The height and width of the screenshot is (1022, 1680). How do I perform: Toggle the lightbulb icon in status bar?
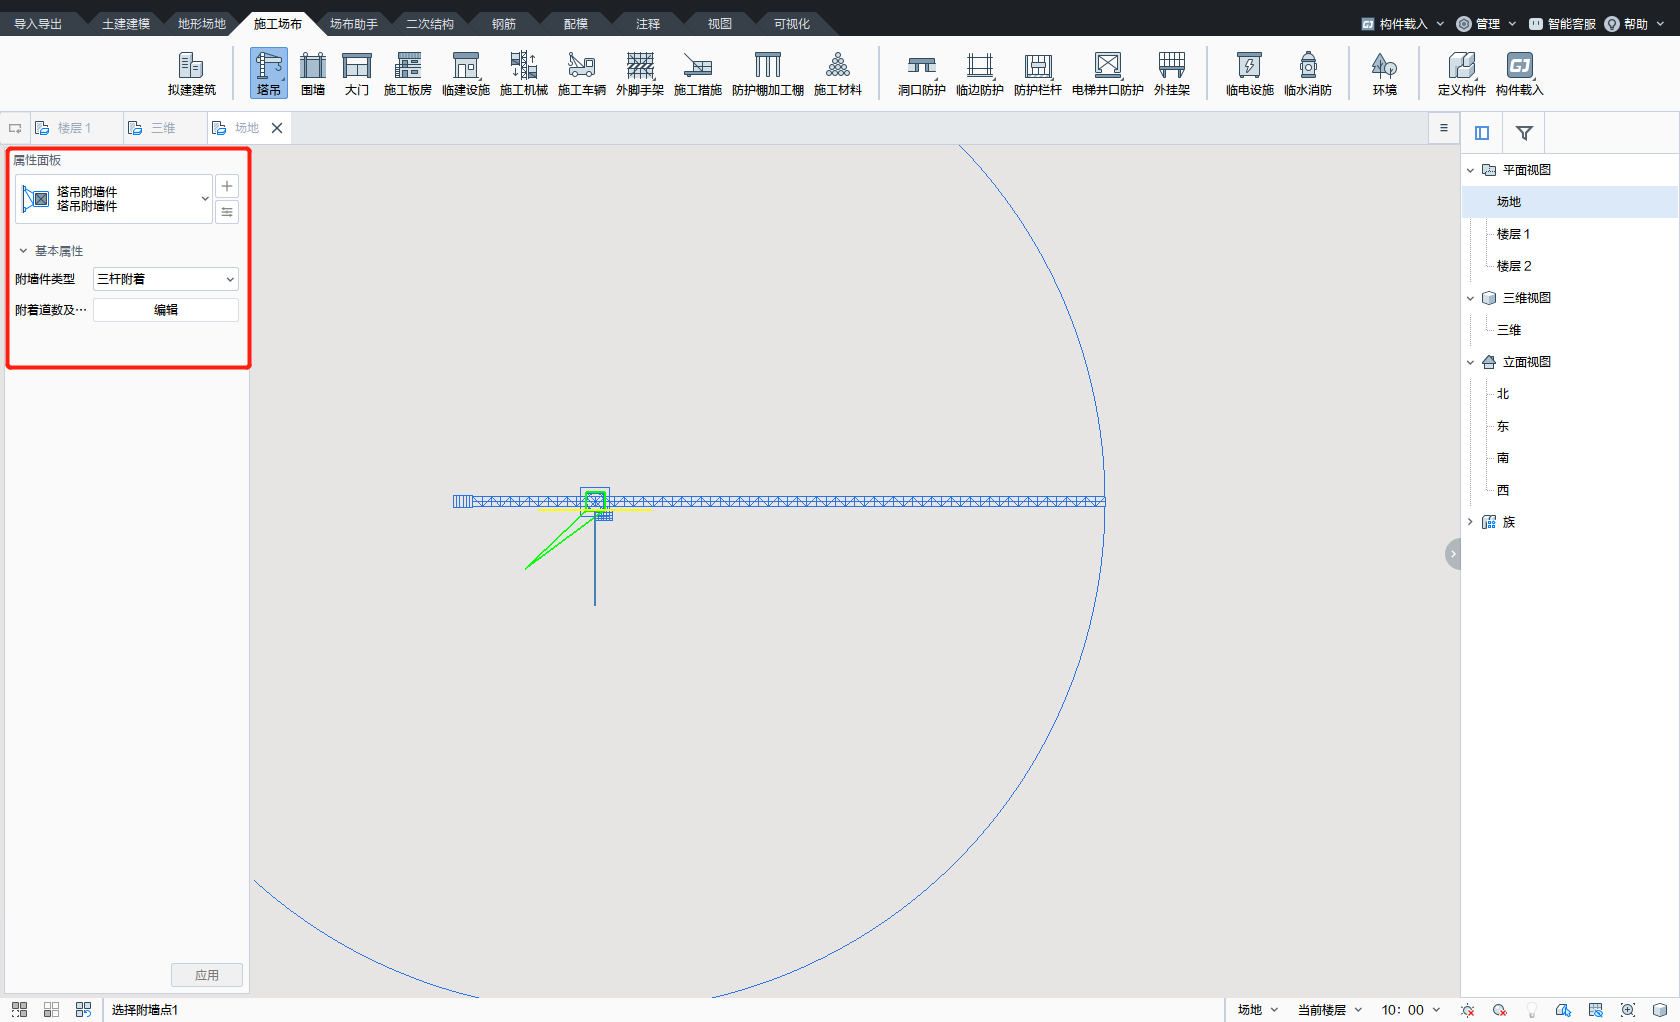coord(1531,1010)
